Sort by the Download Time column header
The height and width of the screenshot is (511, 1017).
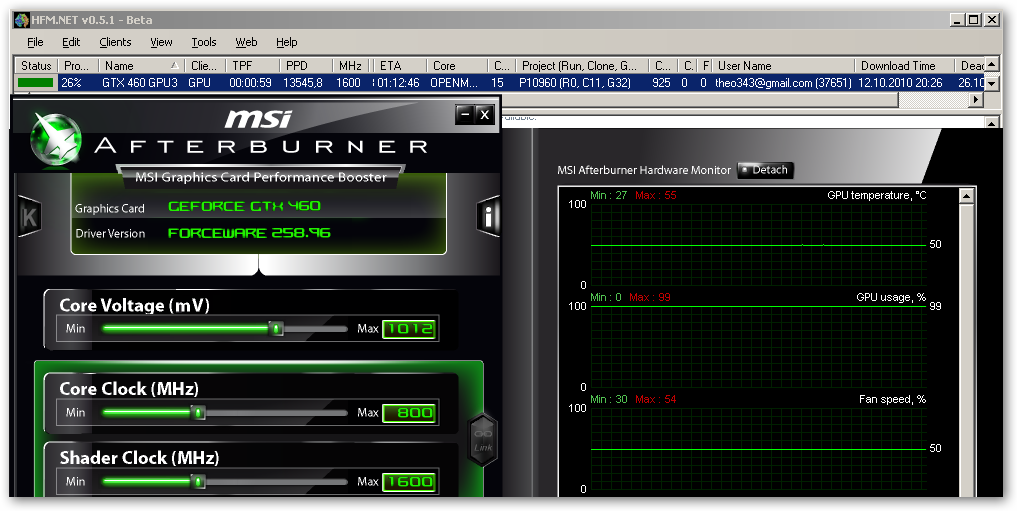point(905,65)
